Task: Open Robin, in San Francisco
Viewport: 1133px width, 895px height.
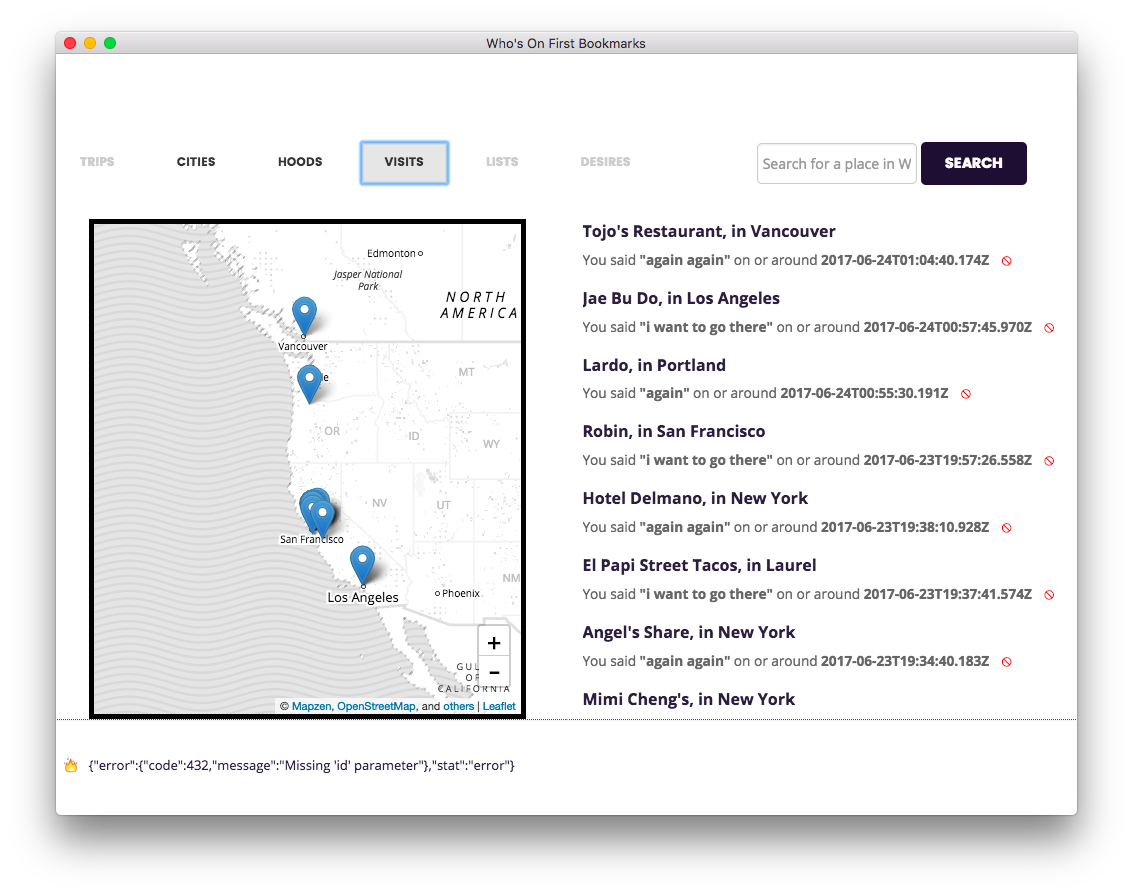Action: [673, 431]
